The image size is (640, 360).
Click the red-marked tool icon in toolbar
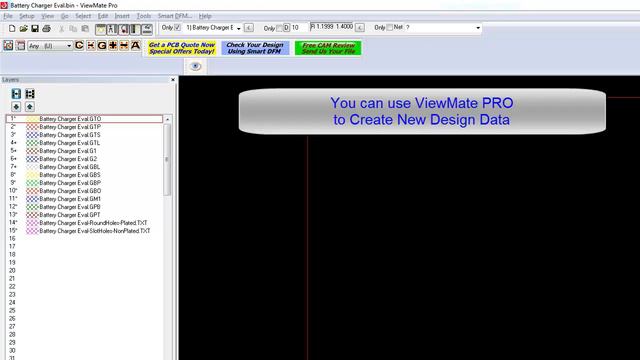(x=123, y=29)
